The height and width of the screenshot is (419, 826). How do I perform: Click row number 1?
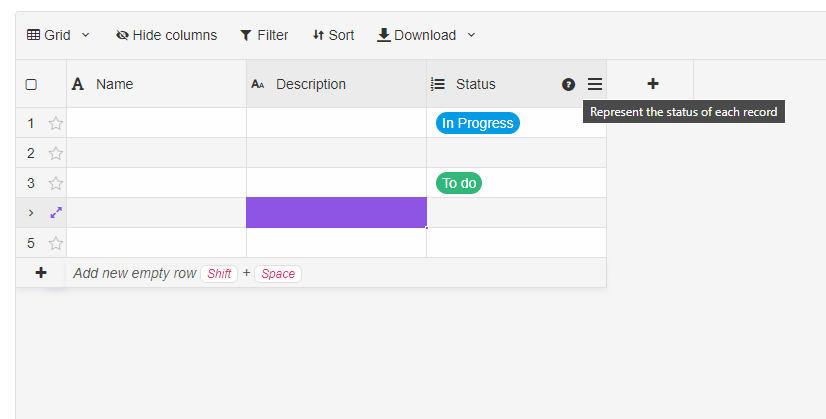[31, 123]
